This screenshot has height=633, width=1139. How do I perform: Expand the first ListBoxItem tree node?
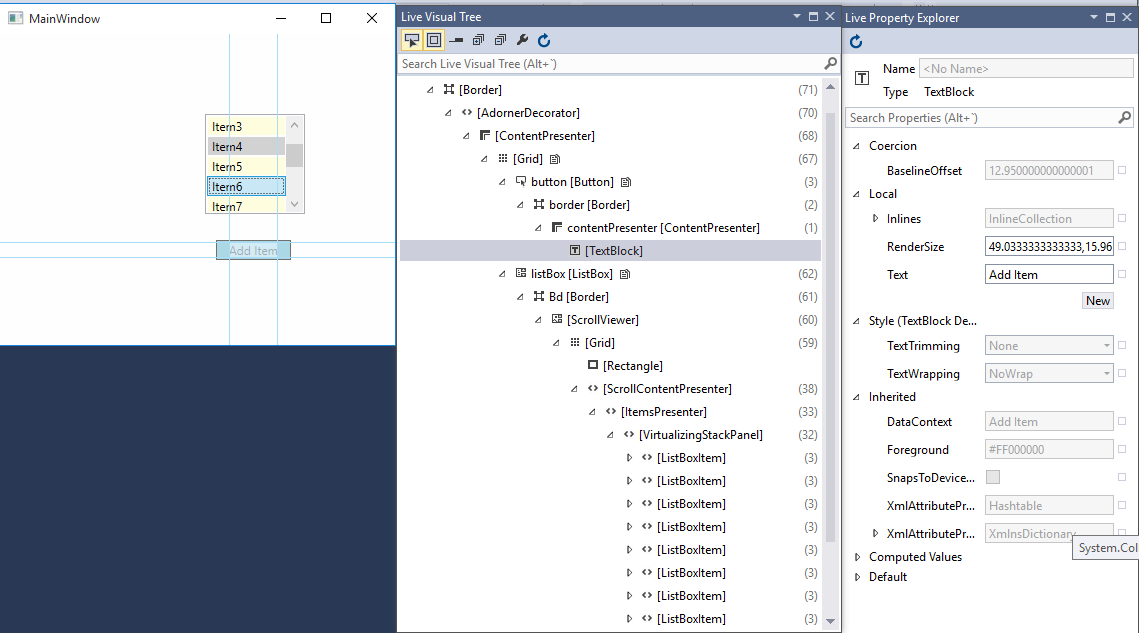tap(630, 457)
